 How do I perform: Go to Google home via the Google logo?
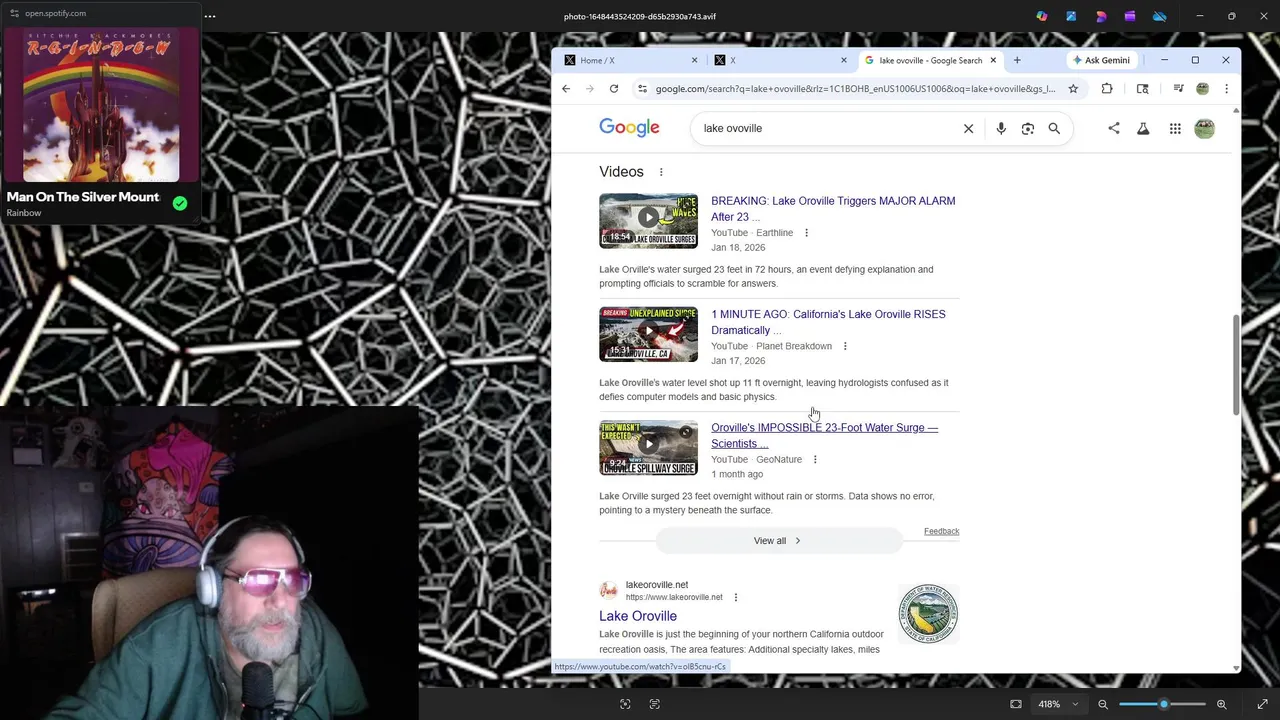point(629,128)
